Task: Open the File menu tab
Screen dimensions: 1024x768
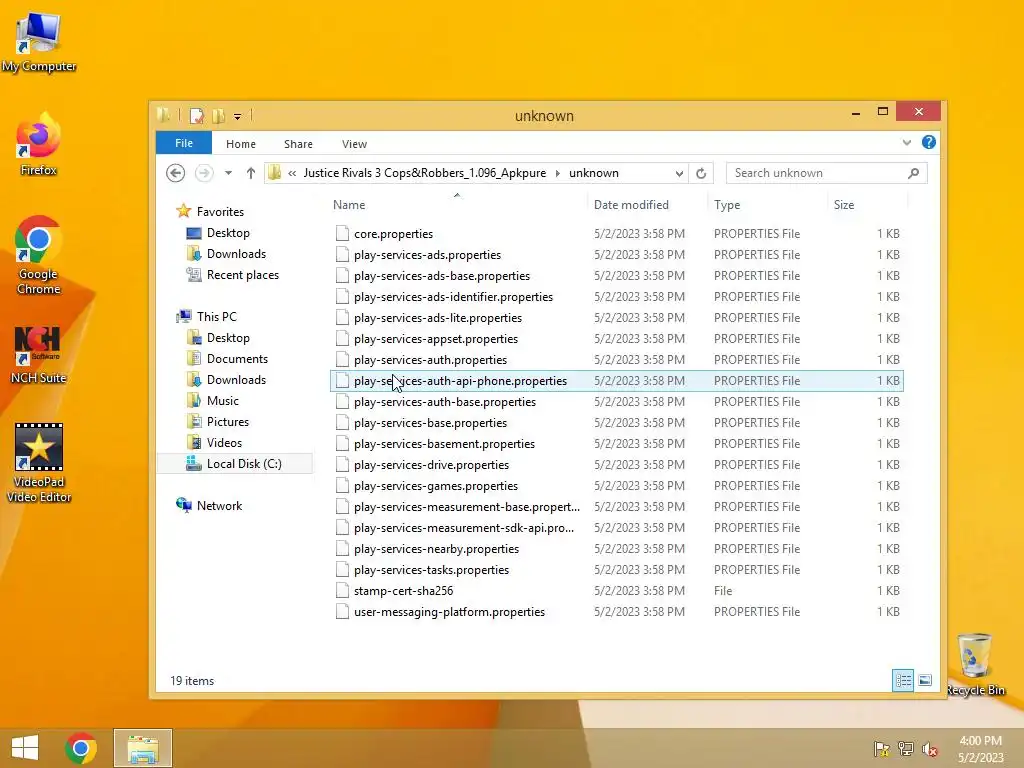Action: tap(184, 143)
